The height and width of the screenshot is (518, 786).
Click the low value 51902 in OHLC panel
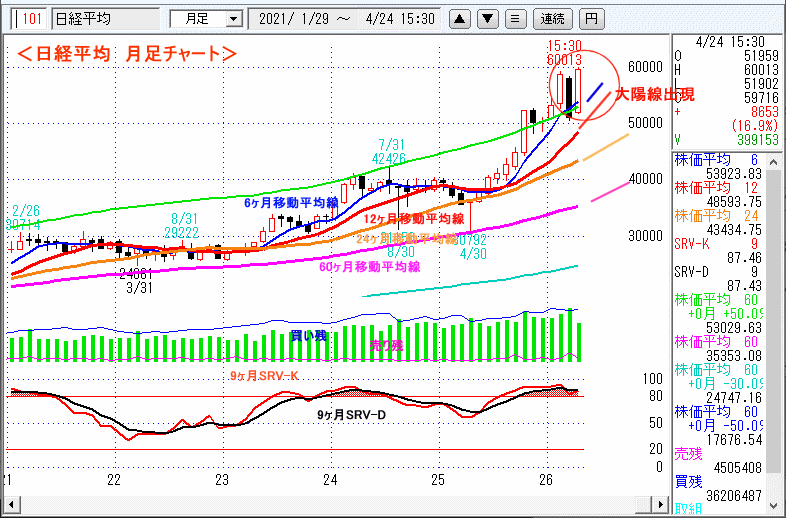pos(761,83)
